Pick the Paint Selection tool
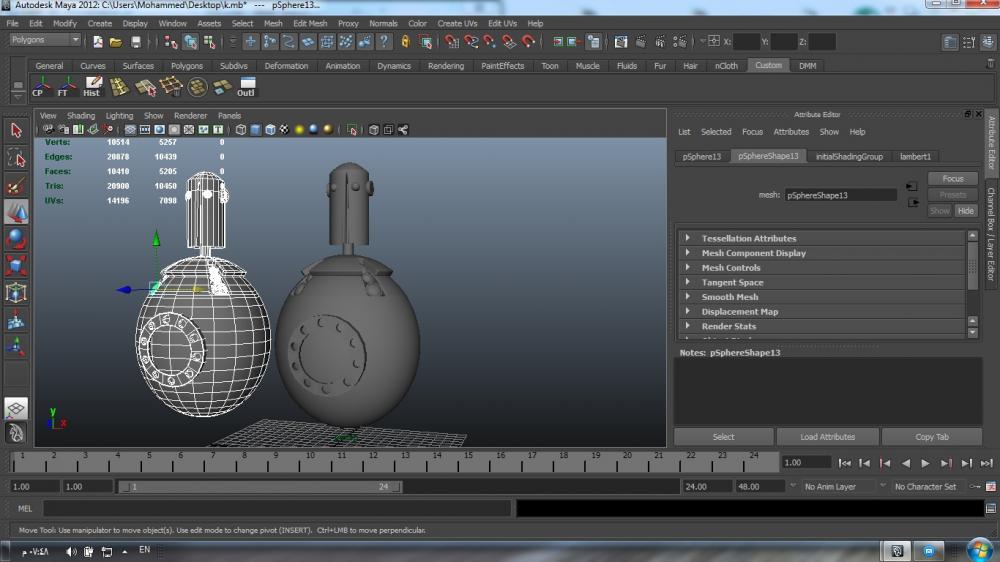Image resolution: width=1000 pixels, height=562 pixels. tap(16, 186)
